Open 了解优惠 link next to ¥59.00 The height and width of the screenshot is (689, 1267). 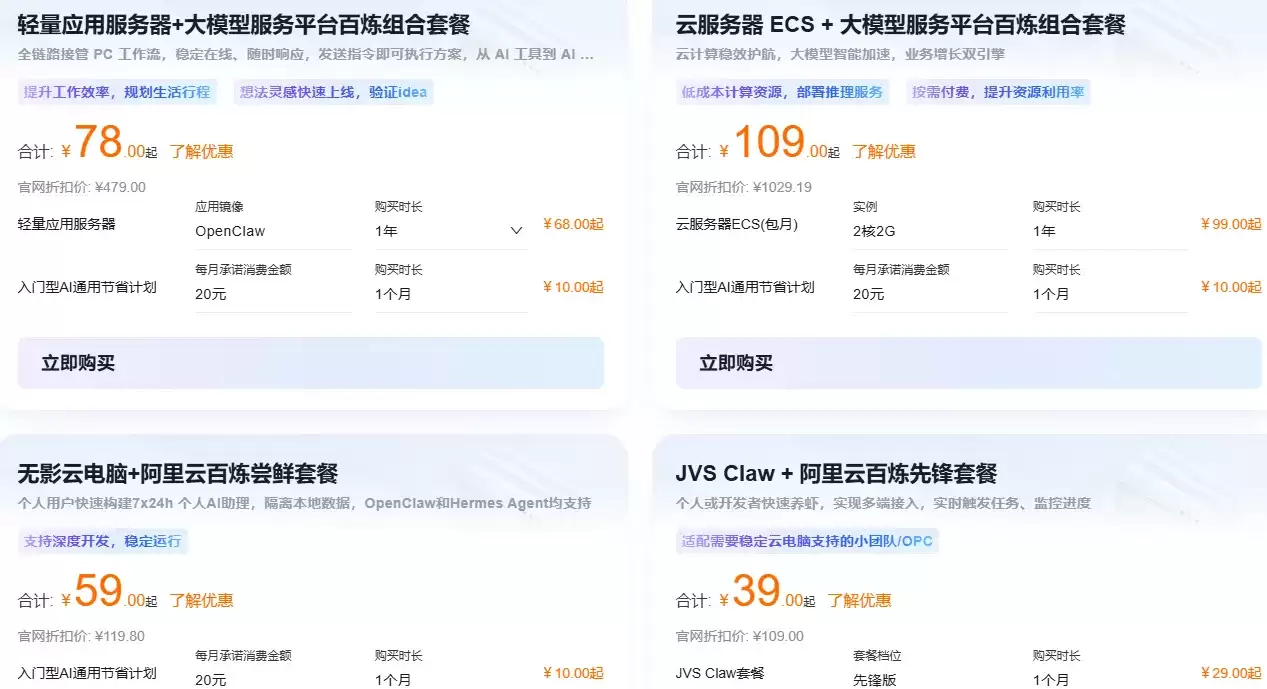point(201,601)
